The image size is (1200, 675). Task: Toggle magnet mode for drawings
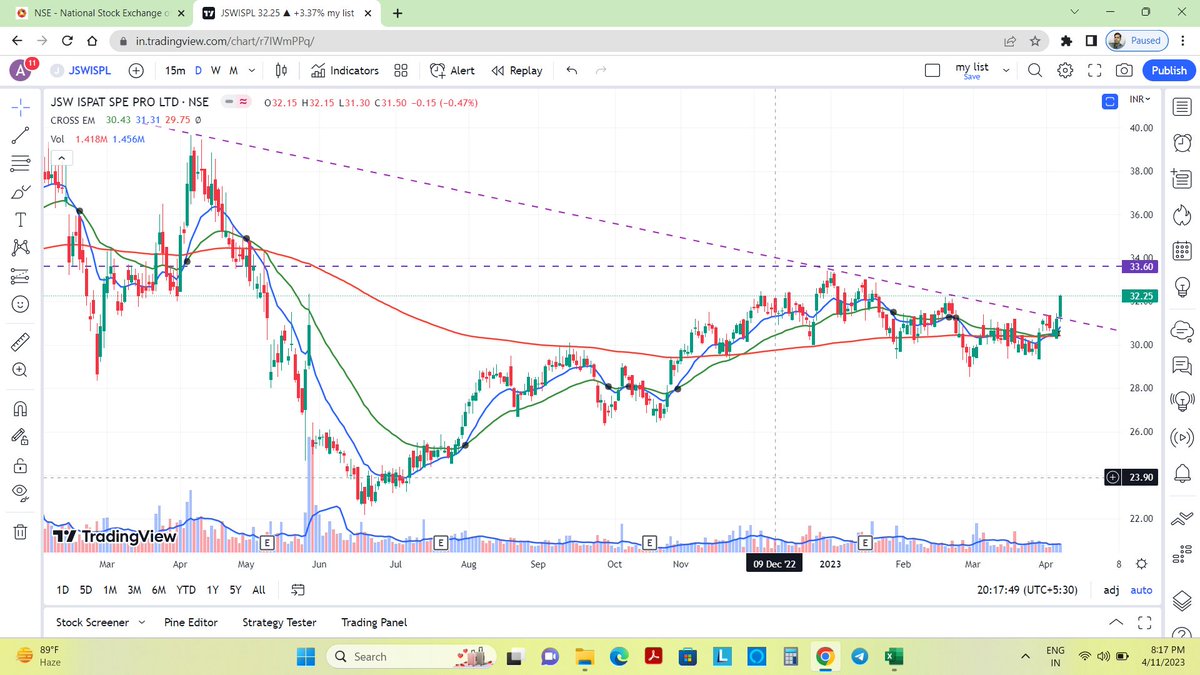coord(20,408)
